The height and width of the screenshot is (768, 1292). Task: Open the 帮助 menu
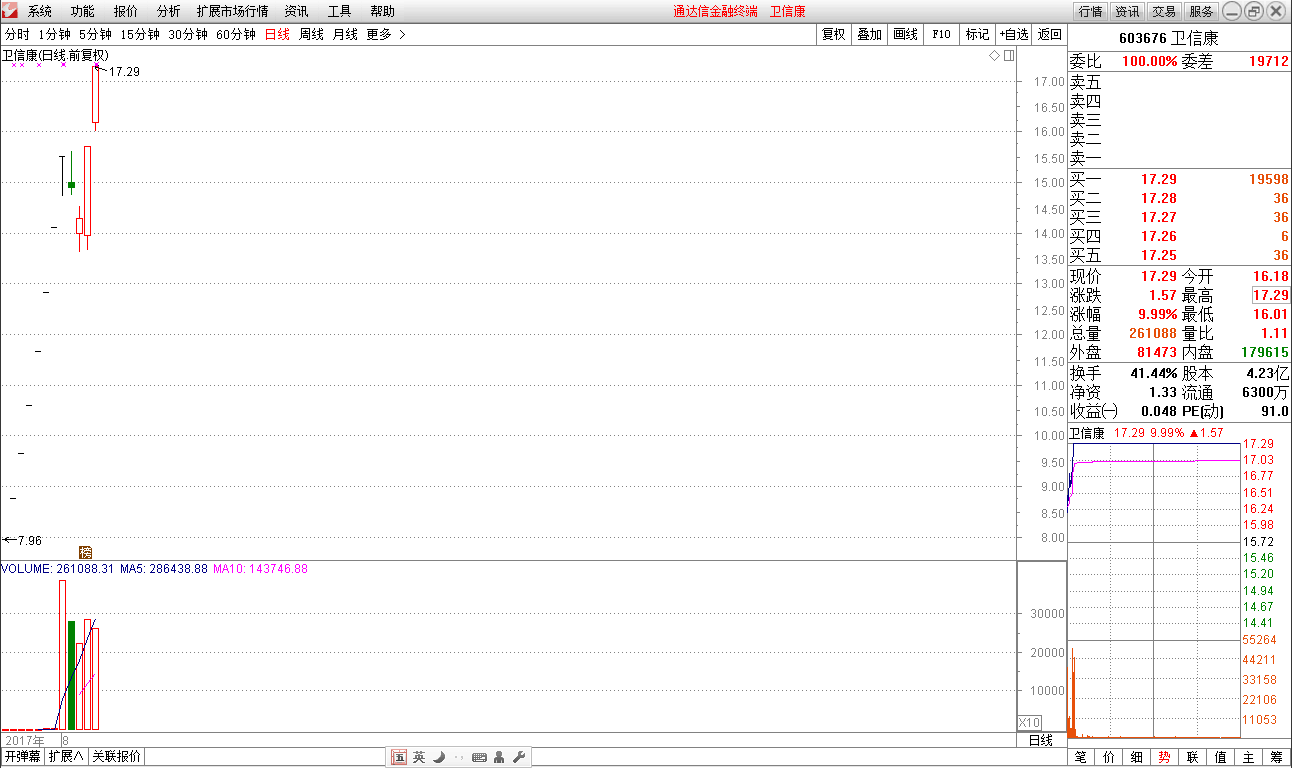click(382, 12)
